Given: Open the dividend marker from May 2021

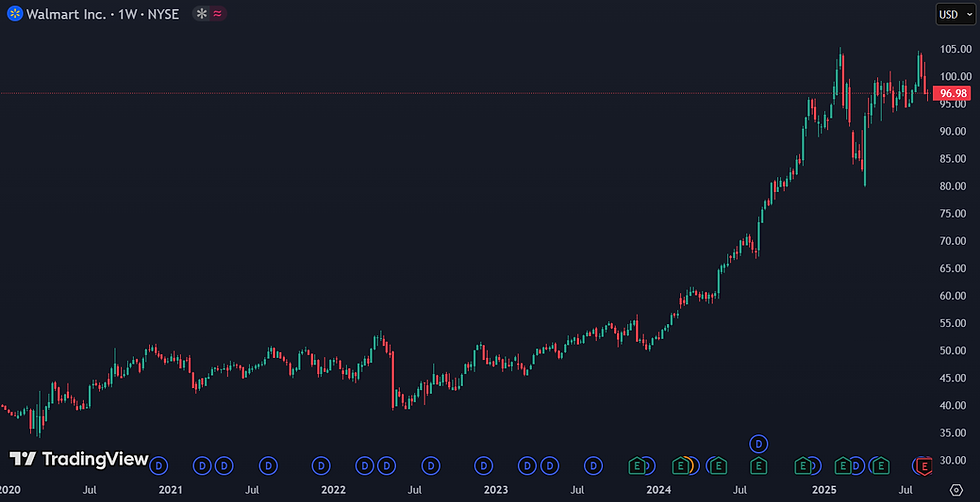Looking at the screenshot, I should click(224, 465).
